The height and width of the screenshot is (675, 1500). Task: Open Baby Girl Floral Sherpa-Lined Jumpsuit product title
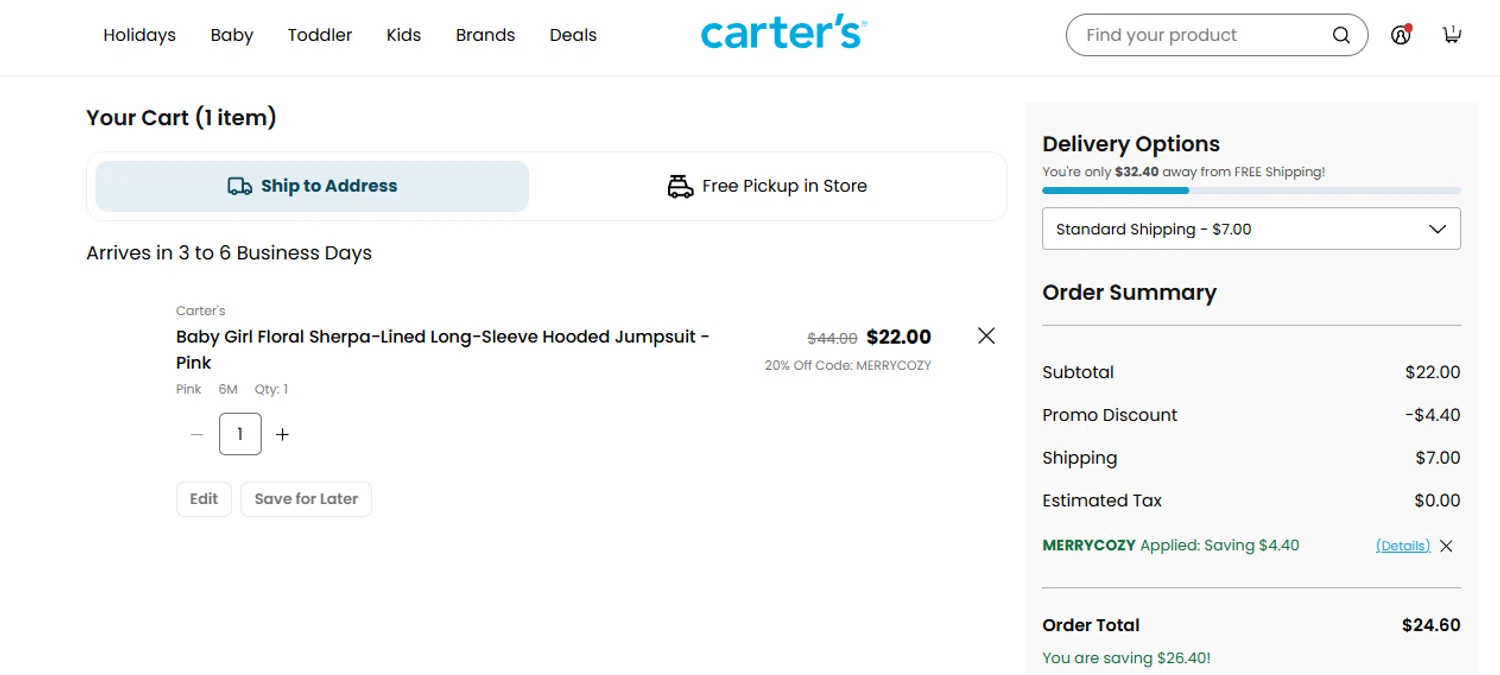(443, 349)
